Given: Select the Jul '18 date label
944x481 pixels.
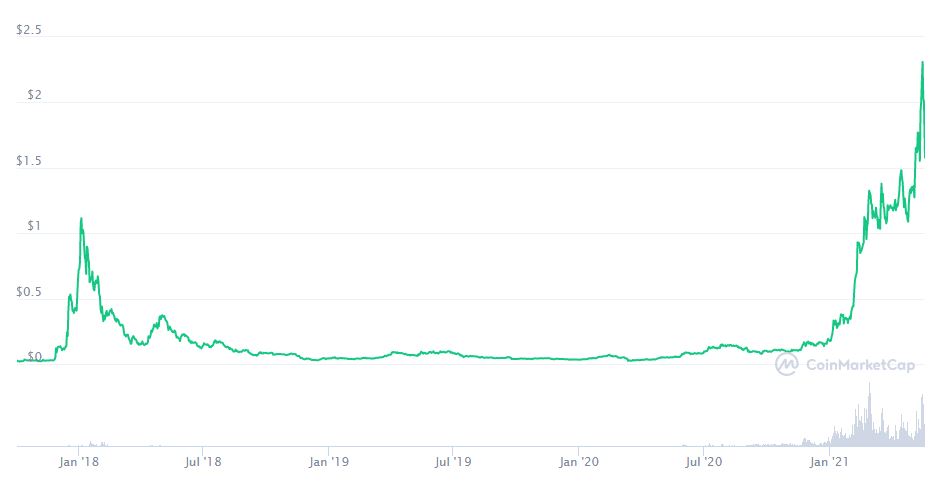Looking at the screenshot, I should pos(203,462).
